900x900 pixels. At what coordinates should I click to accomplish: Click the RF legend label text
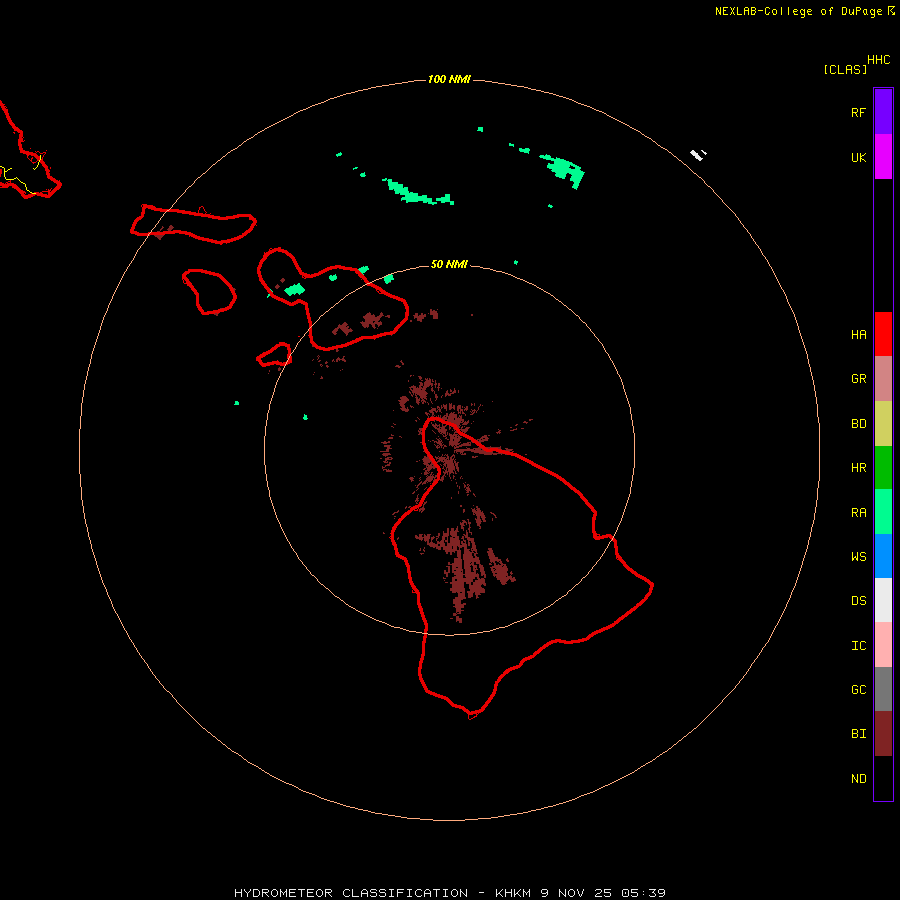point(858,112)
